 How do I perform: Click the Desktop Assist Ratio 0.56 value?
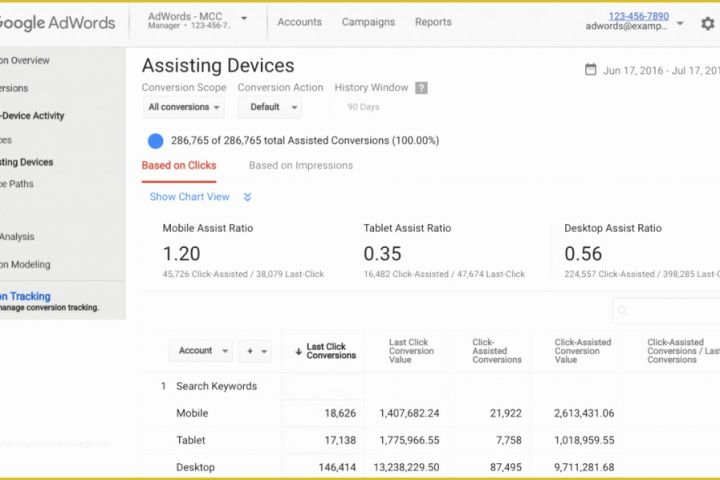pyautogui.click(x=583, y=254)
